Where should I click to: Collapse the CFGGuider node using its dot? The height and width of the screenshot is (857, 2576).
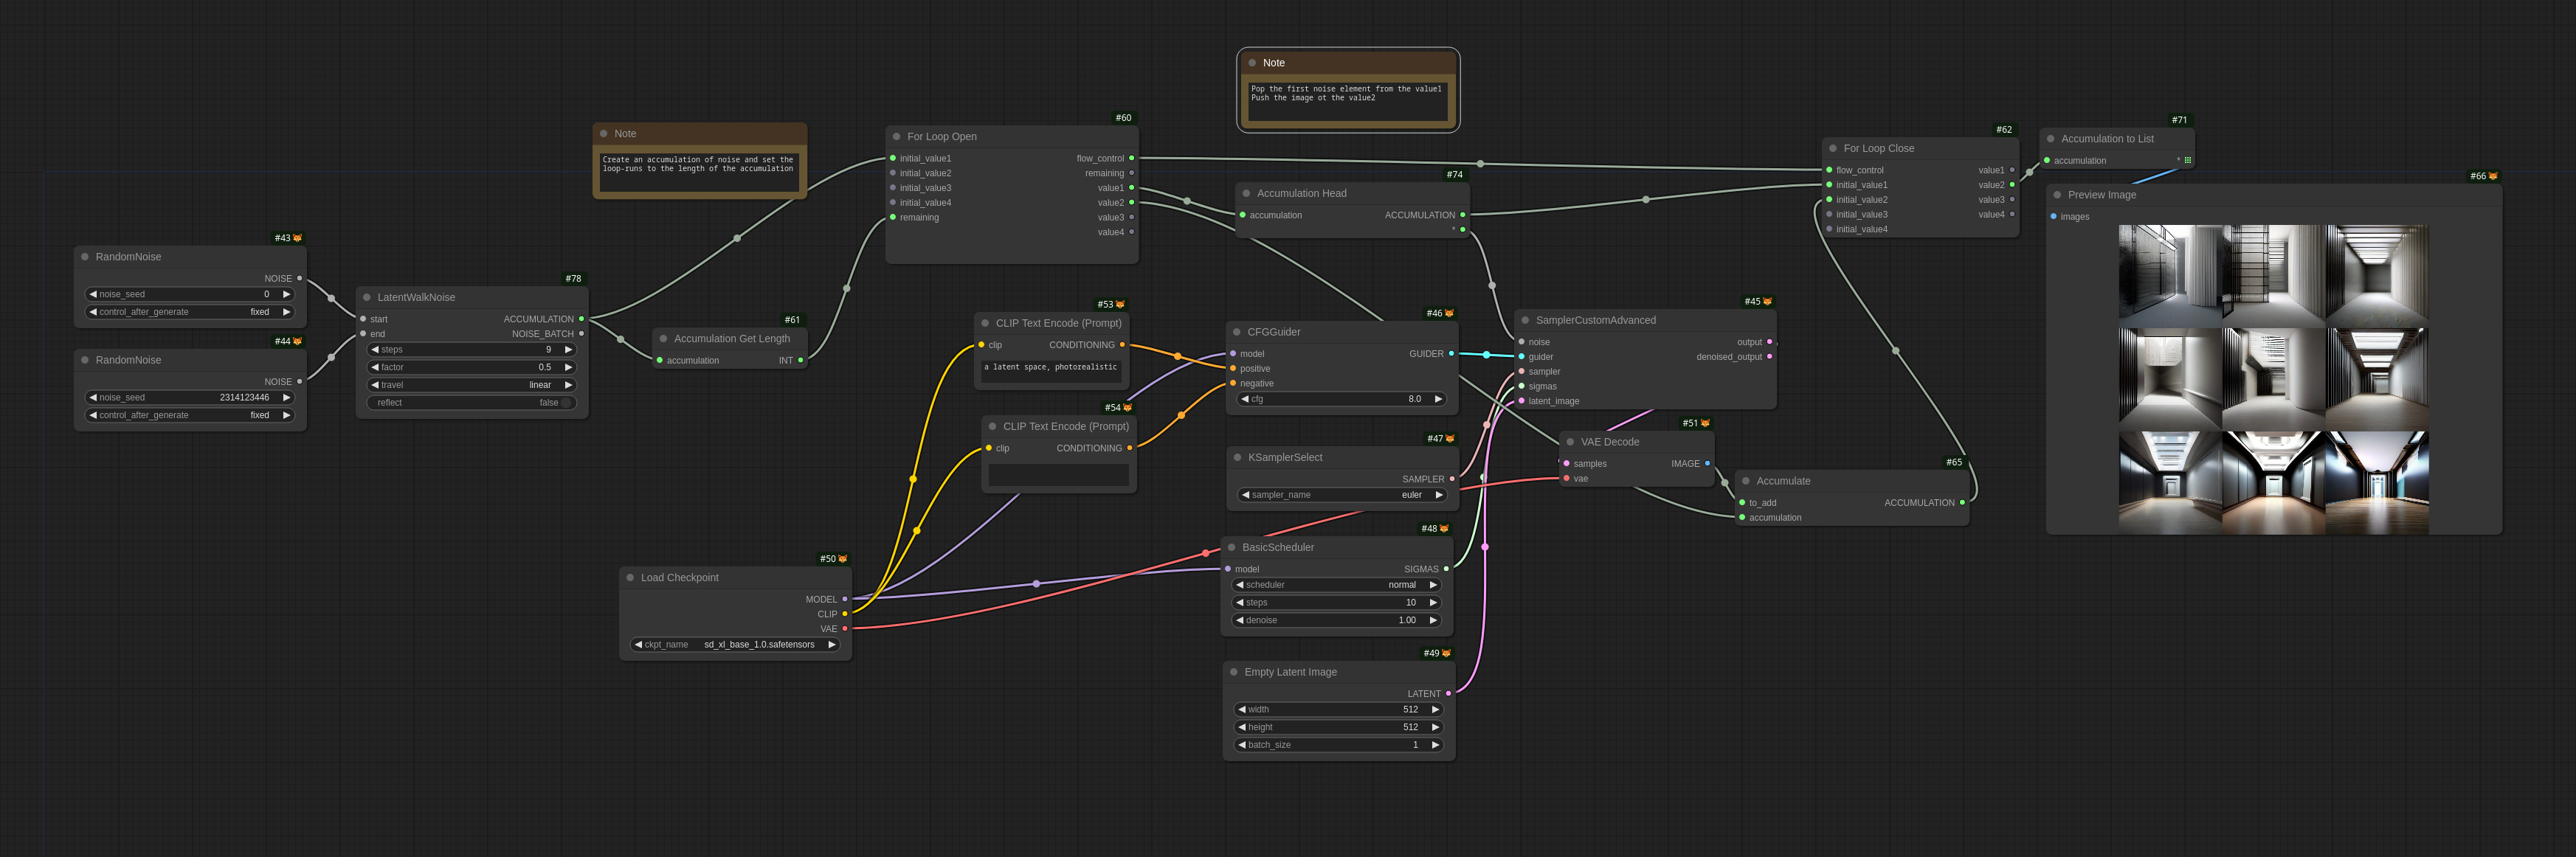point(1237,332)
